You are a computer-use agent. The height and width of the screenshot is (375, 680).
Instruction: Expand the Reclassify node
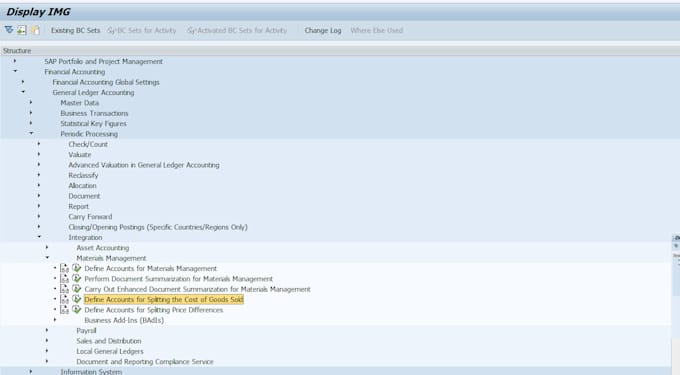(x=39, y=175)
